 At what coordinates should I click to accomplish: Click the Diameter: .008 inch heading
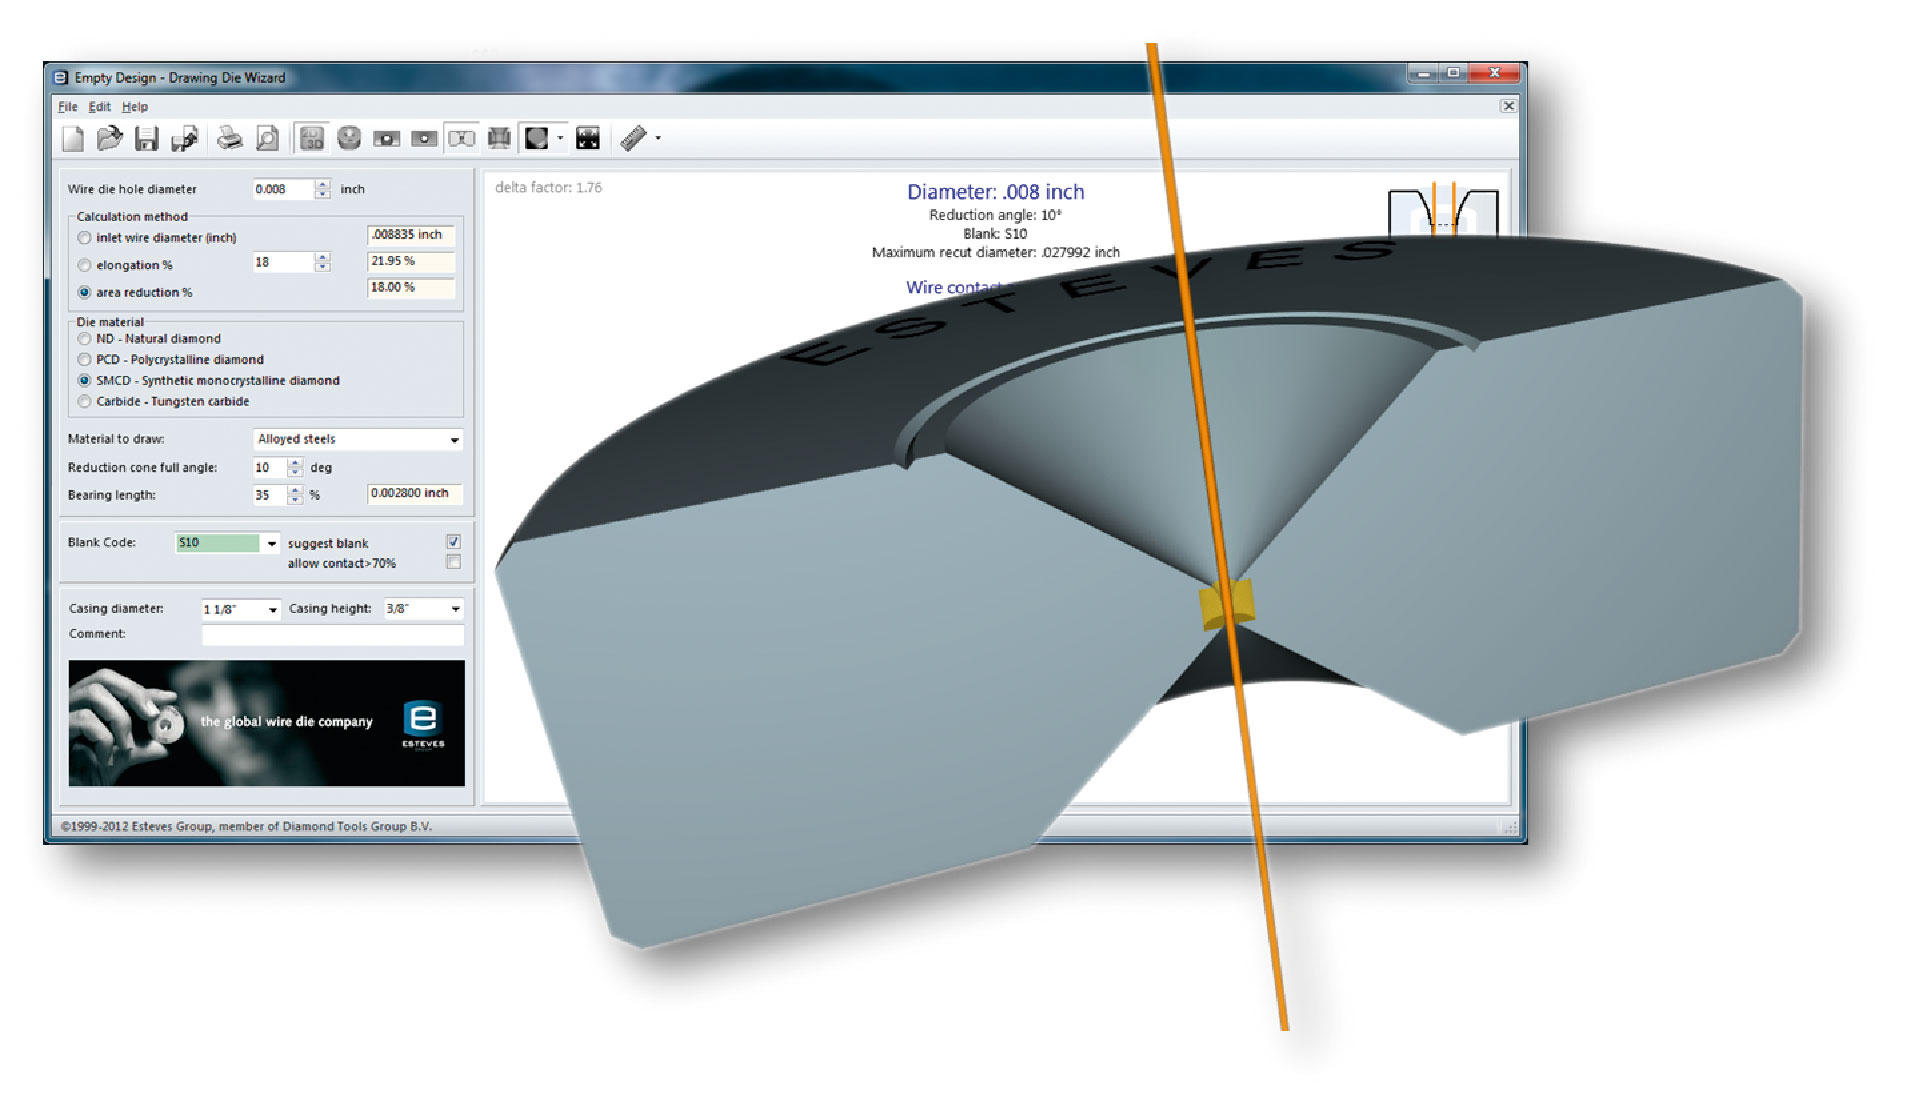click(x=995, y=192)
